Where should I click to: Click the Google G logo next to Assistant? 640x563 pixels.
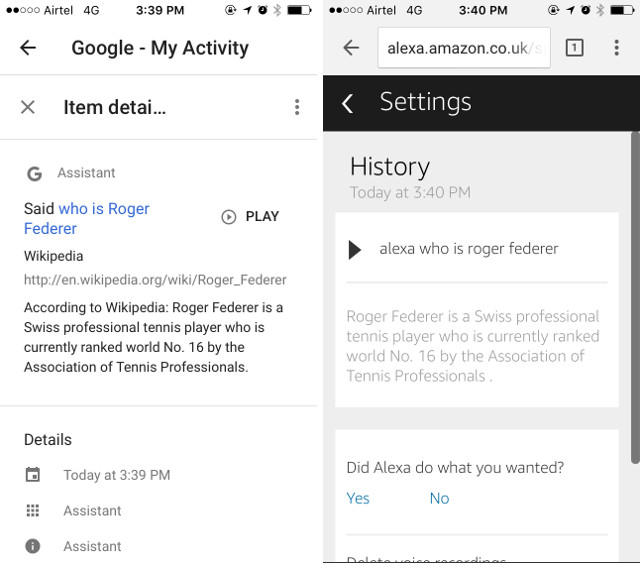tap(34, 174)
